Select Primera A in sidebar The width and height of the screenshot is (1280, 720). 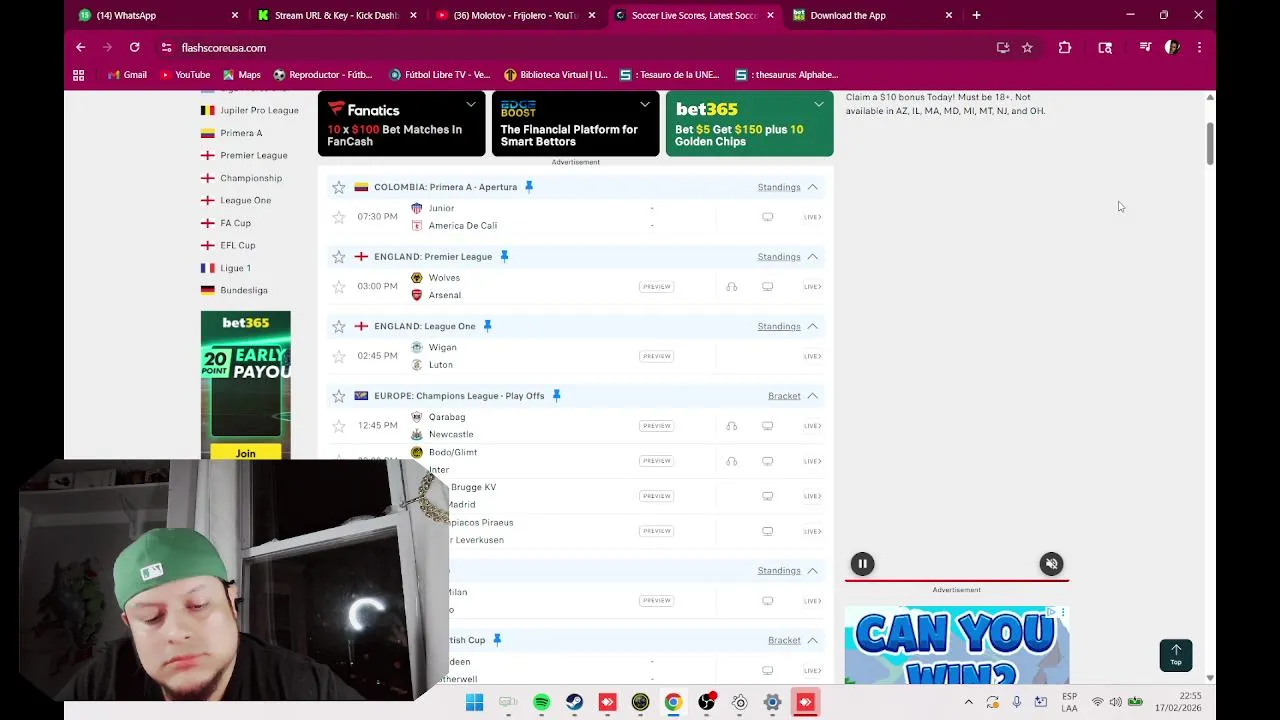[x=232, y=133]
